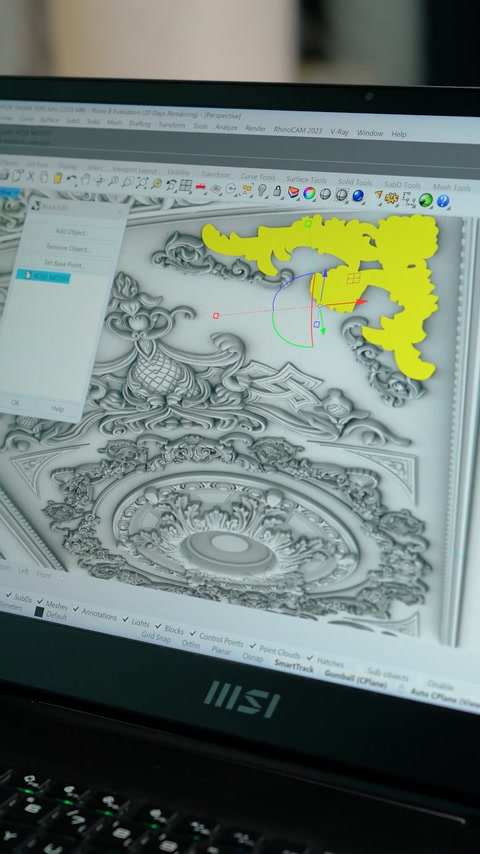Select the highlighted ROSE MOTIF block entry

tap(43, 276)
